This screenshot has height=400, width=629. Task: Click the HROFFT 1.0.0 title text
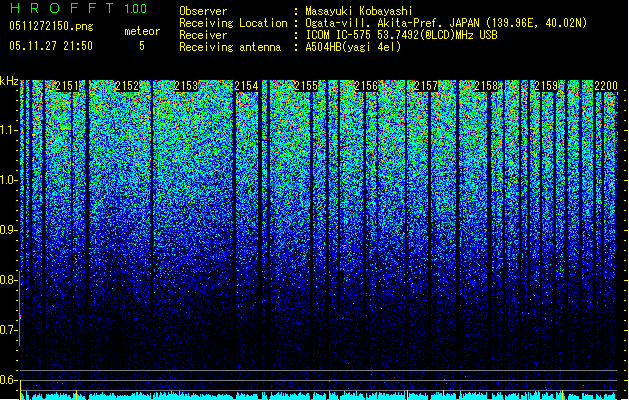pos(78,8)
